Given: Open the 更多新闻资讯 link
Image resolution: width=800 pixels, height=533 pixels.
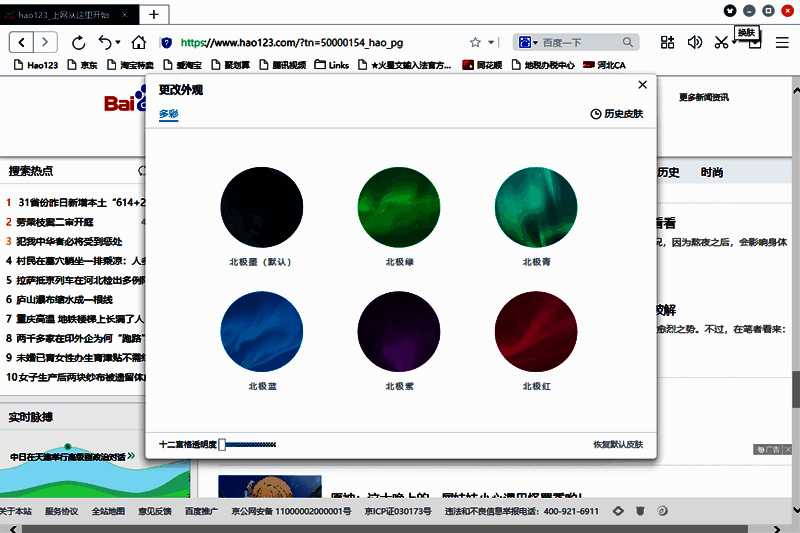Looking at the screenshot, I should pos(704,97).
